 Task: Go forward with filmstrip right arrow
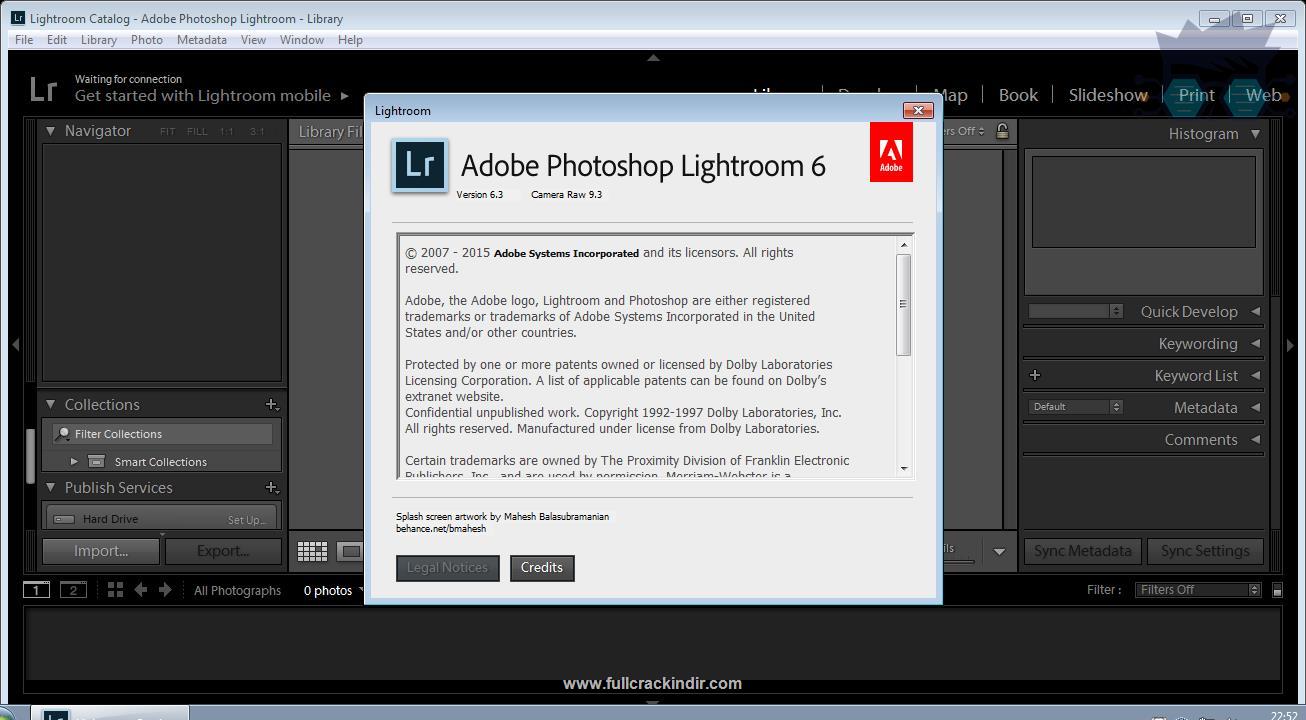[x=166, y=590]
